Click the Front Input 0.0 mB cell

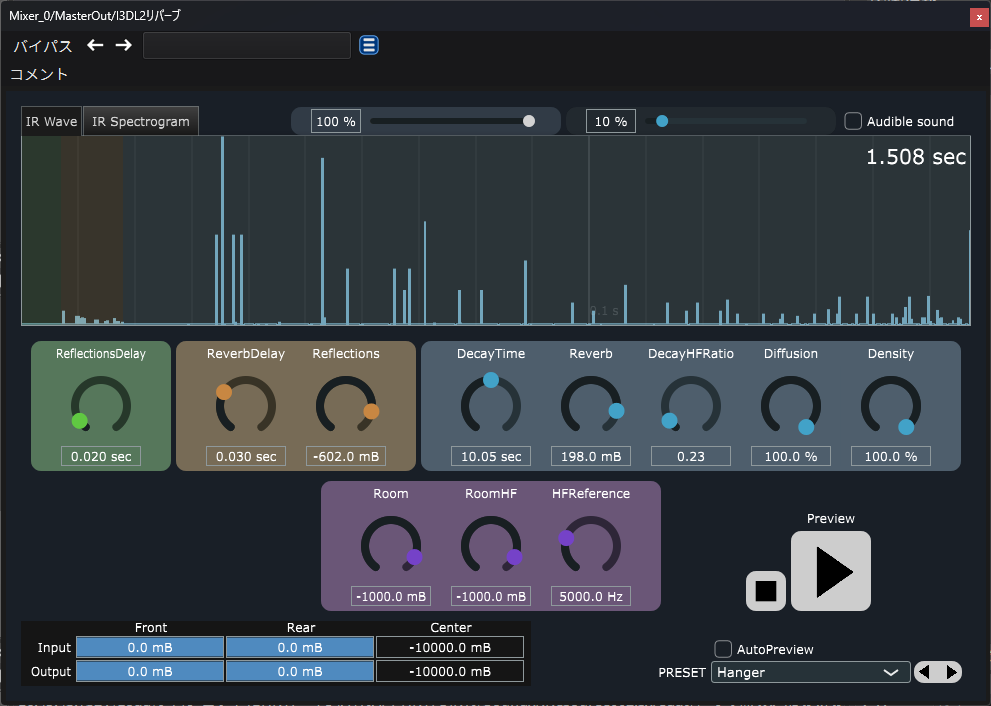point(150,648)
